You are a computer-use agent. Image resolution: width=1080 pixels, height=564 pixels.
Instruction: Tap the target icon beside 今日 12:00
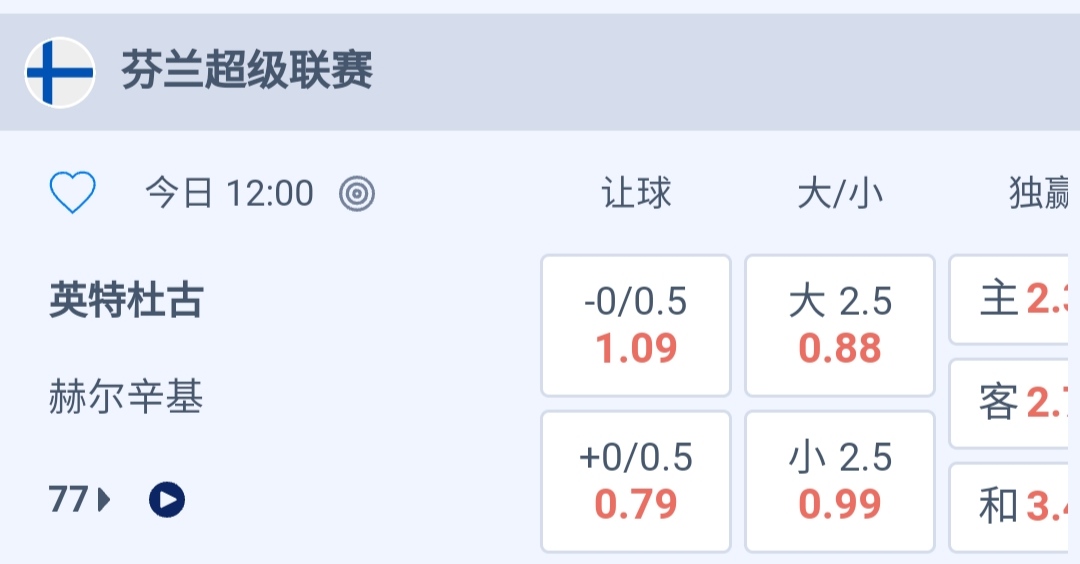(357, 193)
